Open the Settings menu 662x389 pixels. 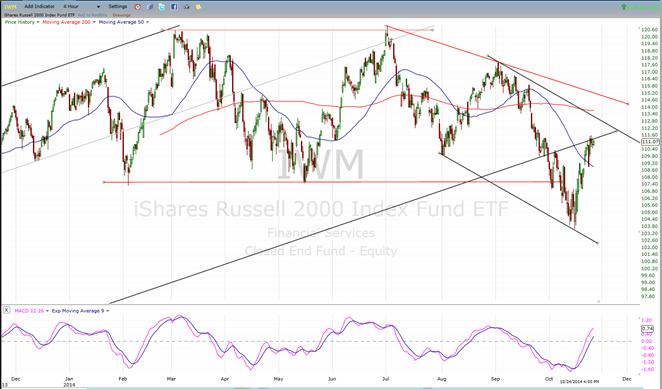[x=118, y=6]
